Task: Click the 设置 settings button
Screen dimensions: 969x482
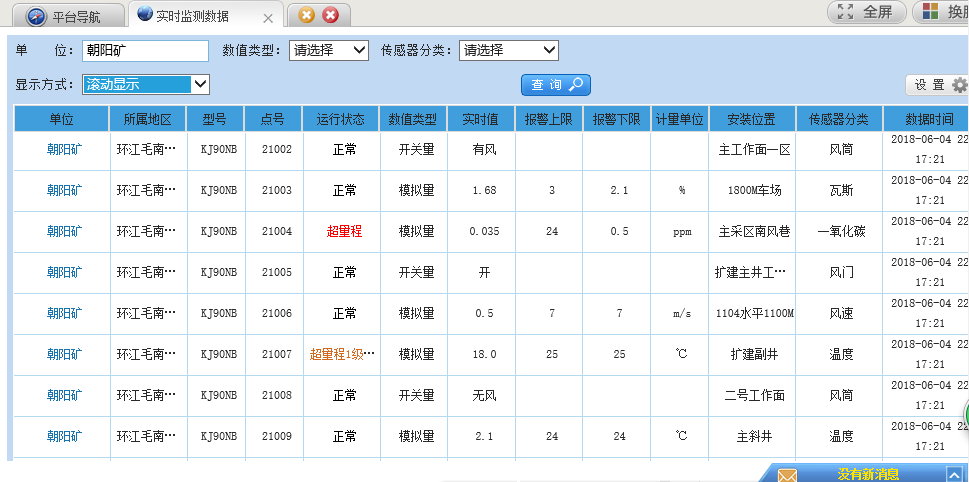Action: 937,85
